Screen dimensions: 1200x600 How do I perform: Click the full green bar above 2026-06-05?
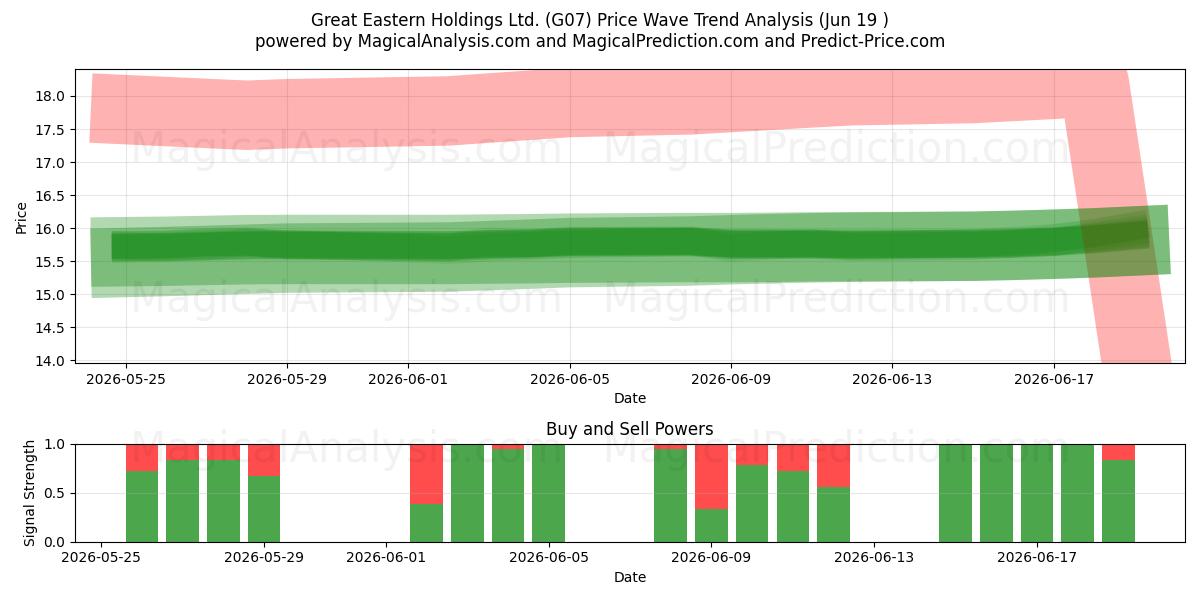click(548, 493)
